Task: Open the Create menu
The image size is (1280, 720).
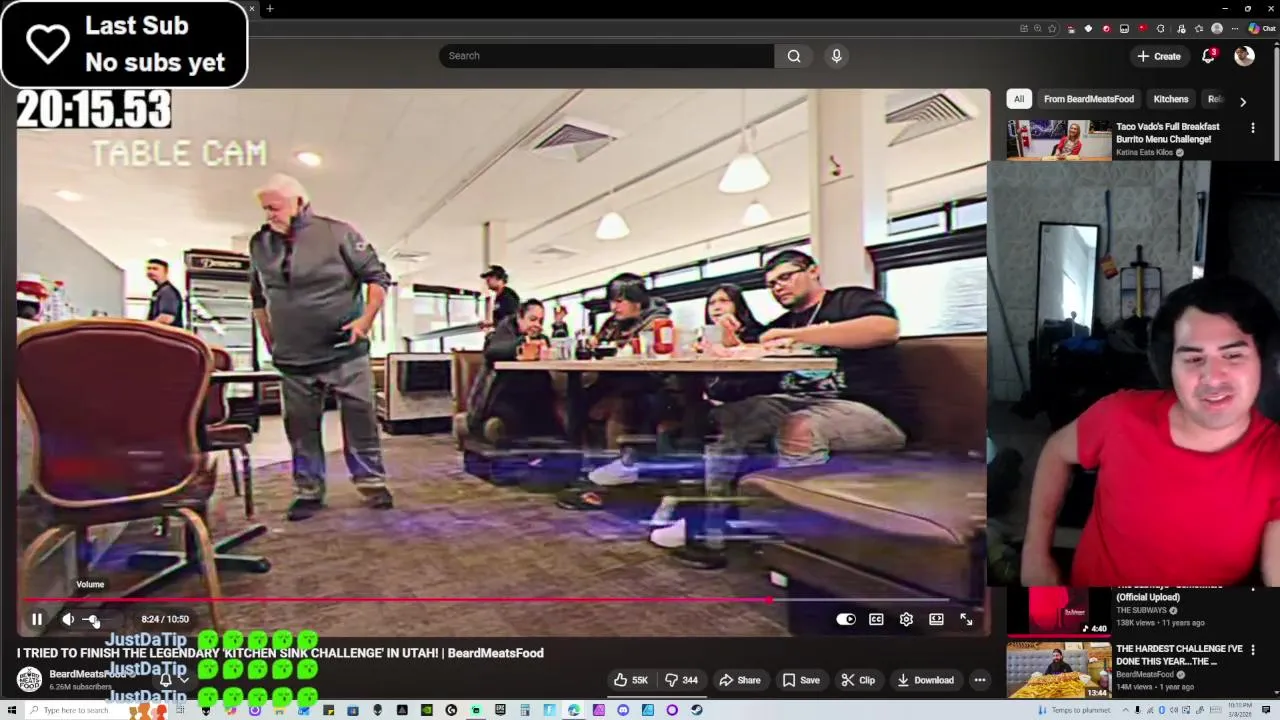Action: [x=1159, y=56]
